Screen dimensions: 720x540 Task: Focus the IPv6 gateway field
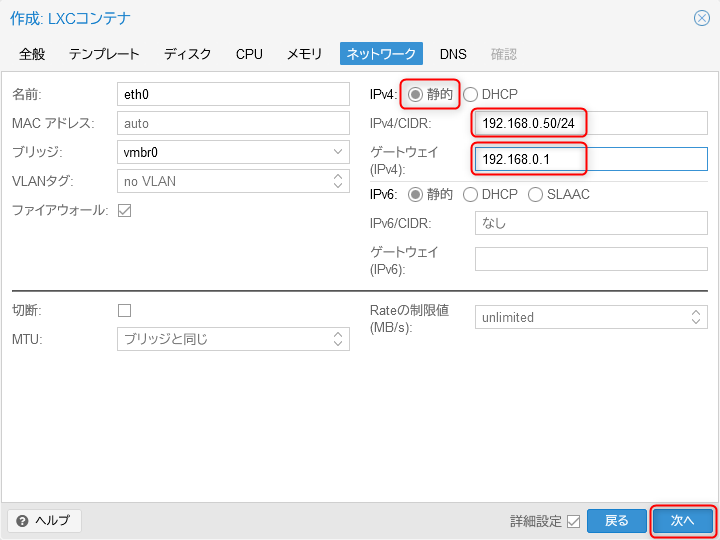(590, 259)
